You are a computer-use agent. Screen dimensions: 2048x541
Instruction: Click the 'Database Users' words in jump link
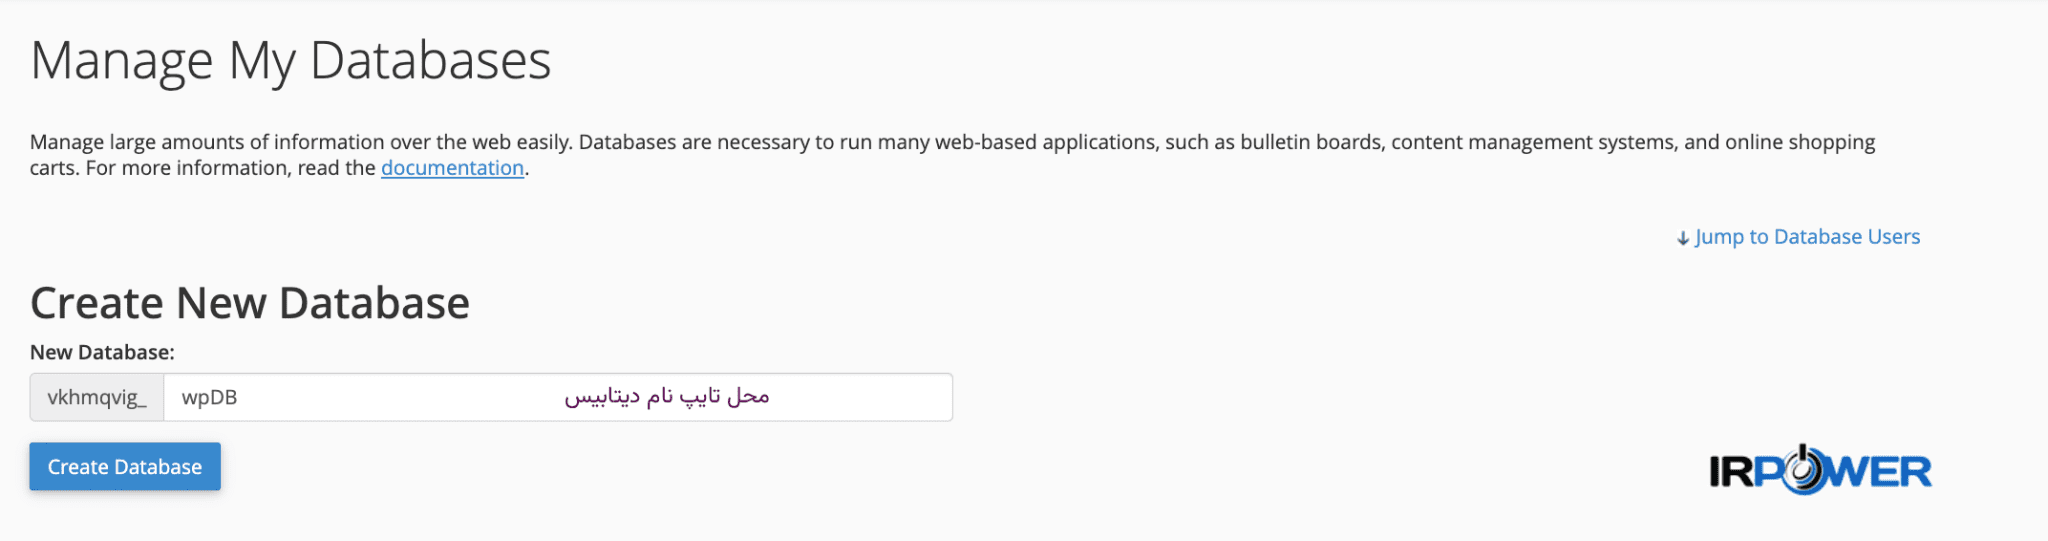tap(1847, 237)
